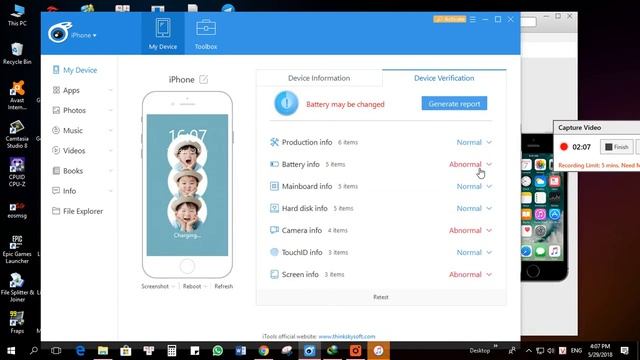
Task: Open the iTools hamburger menu icon
Action: [x=473, y=19]
